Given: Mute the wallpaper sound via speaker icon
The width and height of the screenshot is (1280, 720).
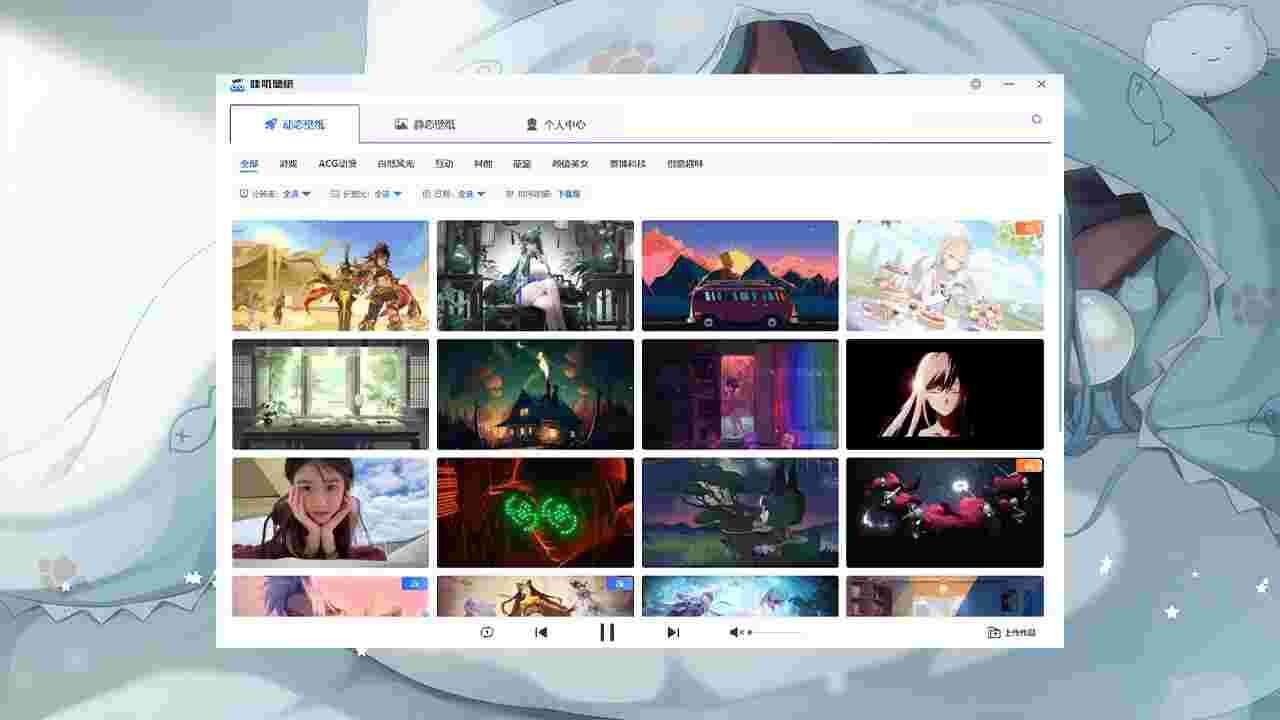Looking at the screenshot, I should 735,632.
